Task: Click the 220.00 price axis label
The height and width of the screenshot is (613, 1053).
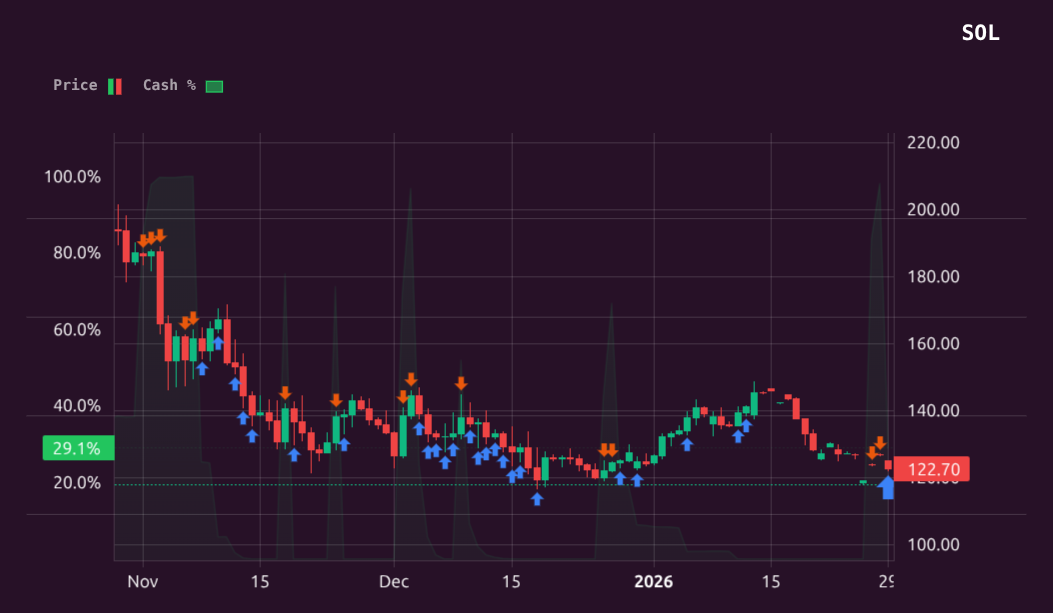Action: tap(932, 143)
